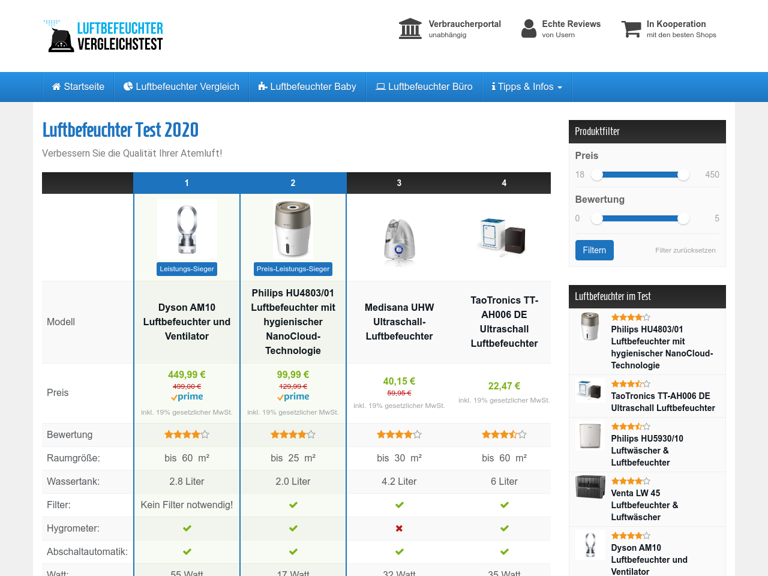
Task: Click the Luftbefeuchter Vergleichstest logo
Action: (x=104, y=36)
